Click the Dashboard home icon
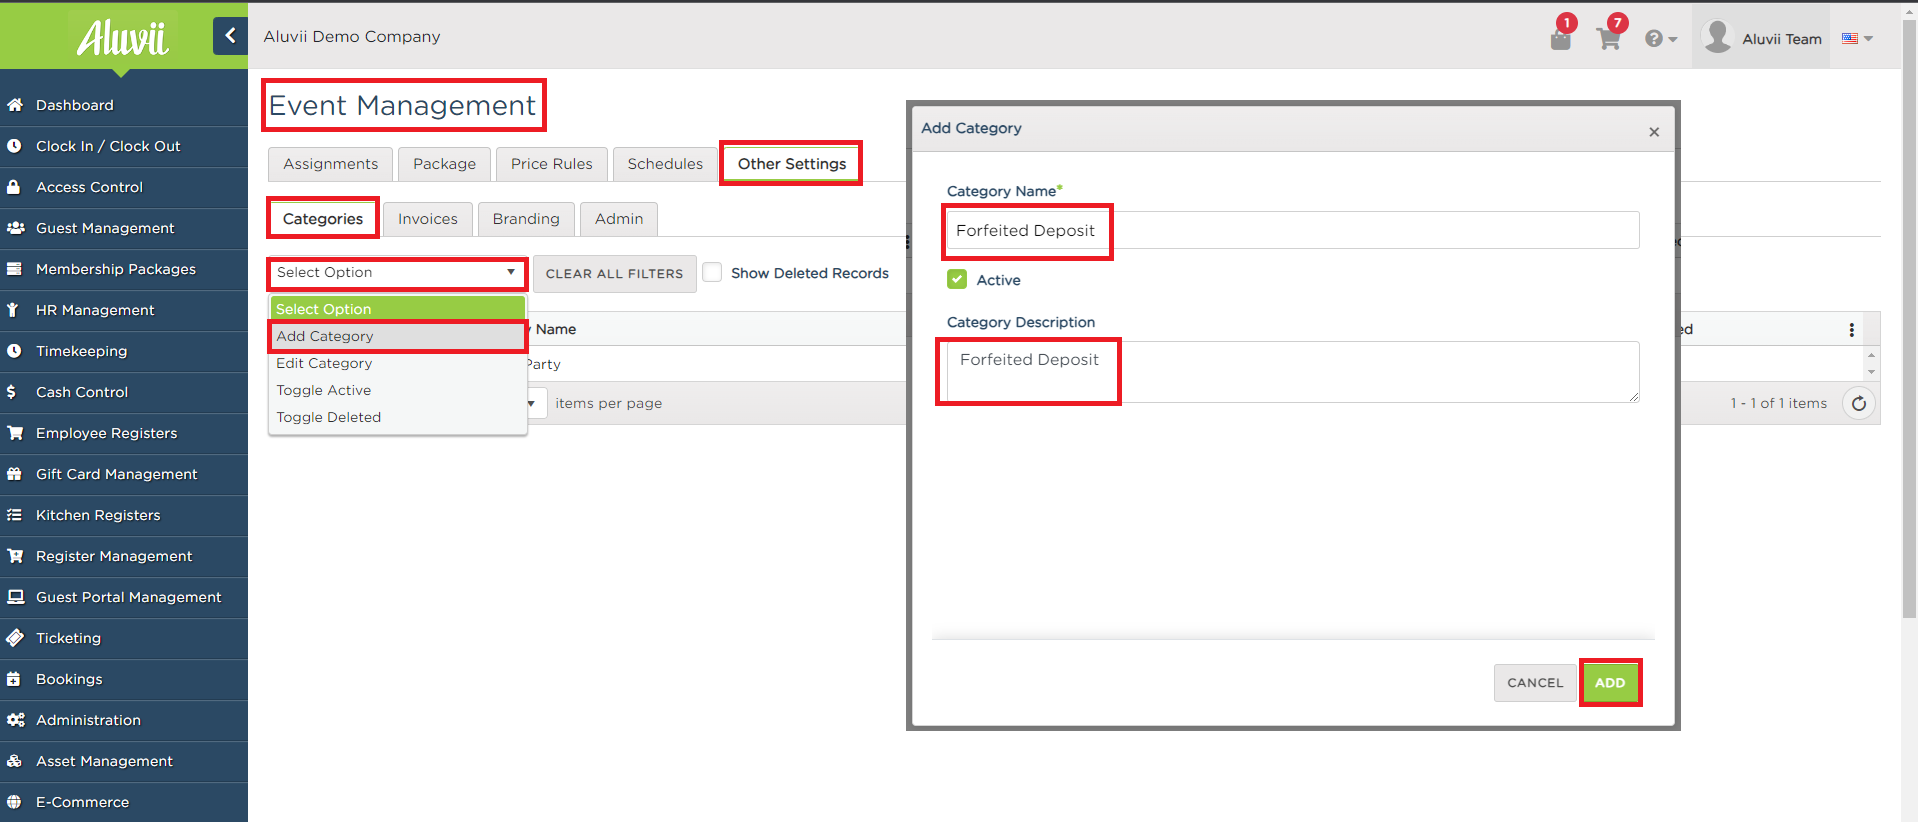This screenshot has height=822, width=1918. [15, 105]
